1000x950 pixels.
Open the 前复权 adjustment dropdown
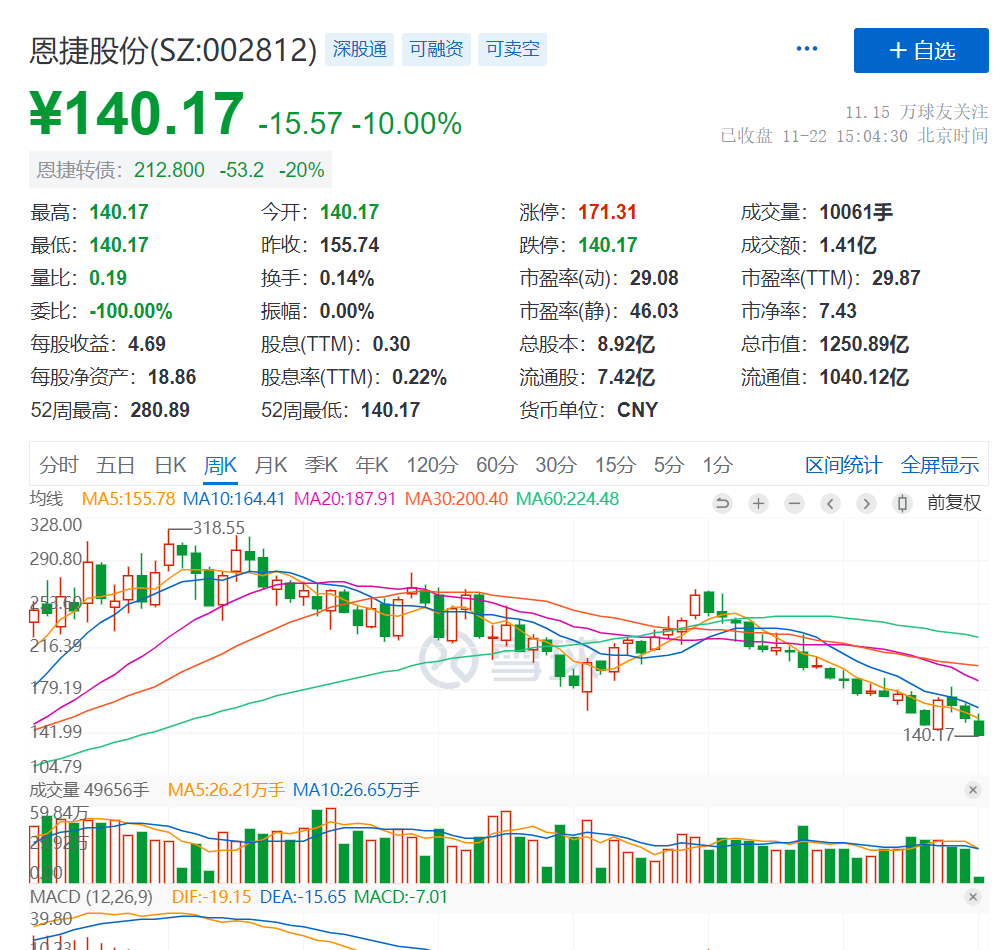pyautogui.click(x=954, y=503)
